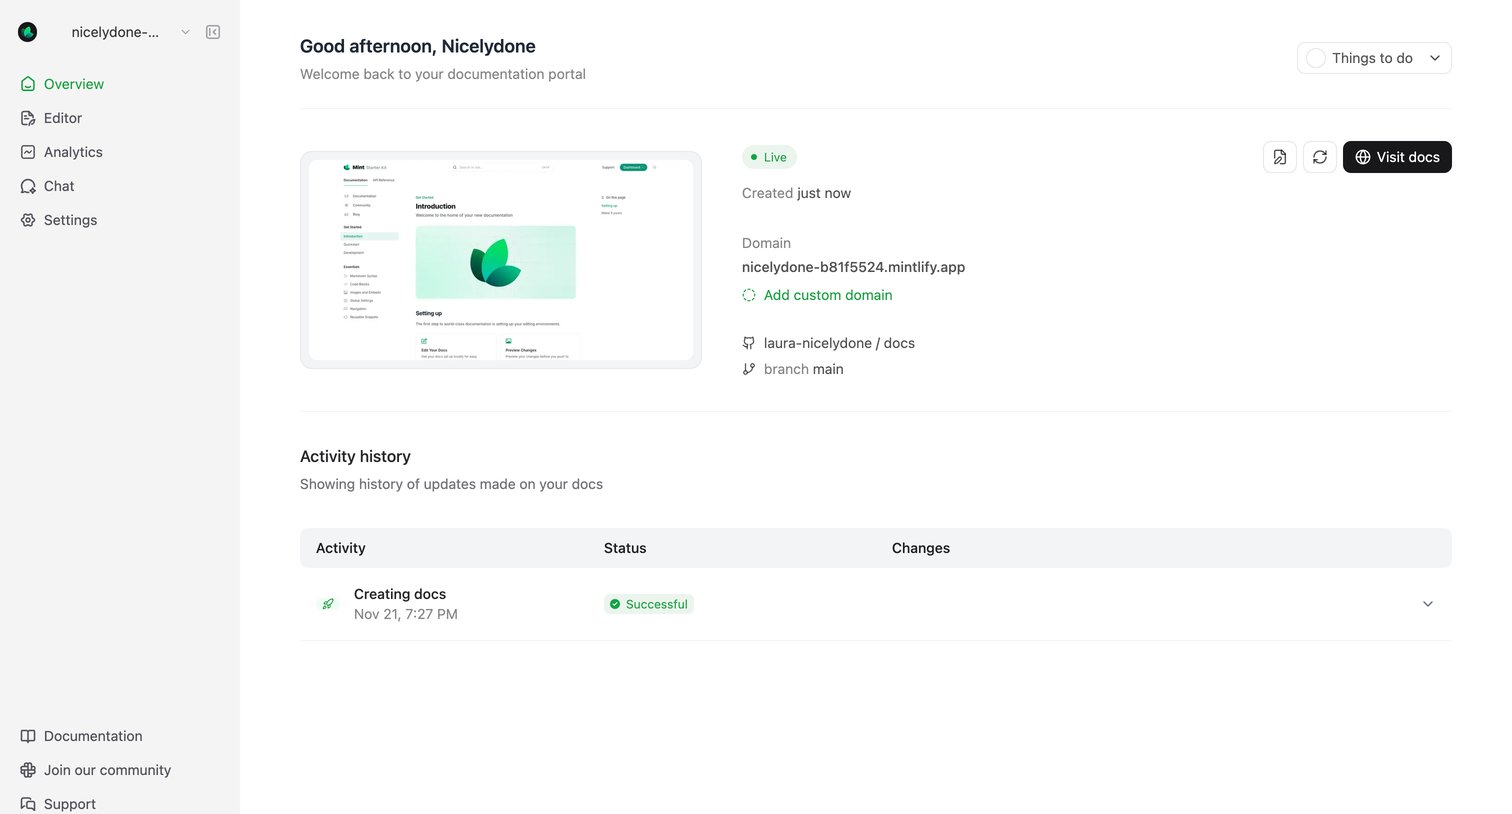The height and width of the screenshot is (814, 1512).
Task: Click the laura-nicelydone / docs repository link
Action: (839, 343)
